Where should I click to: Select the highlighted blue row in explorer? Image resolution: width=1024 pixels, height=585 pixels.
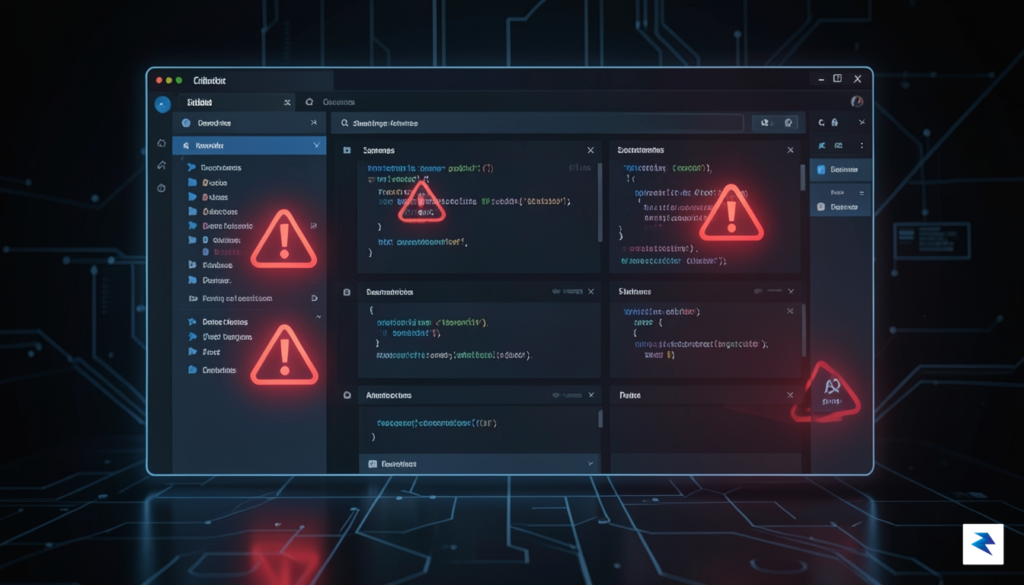249,145
